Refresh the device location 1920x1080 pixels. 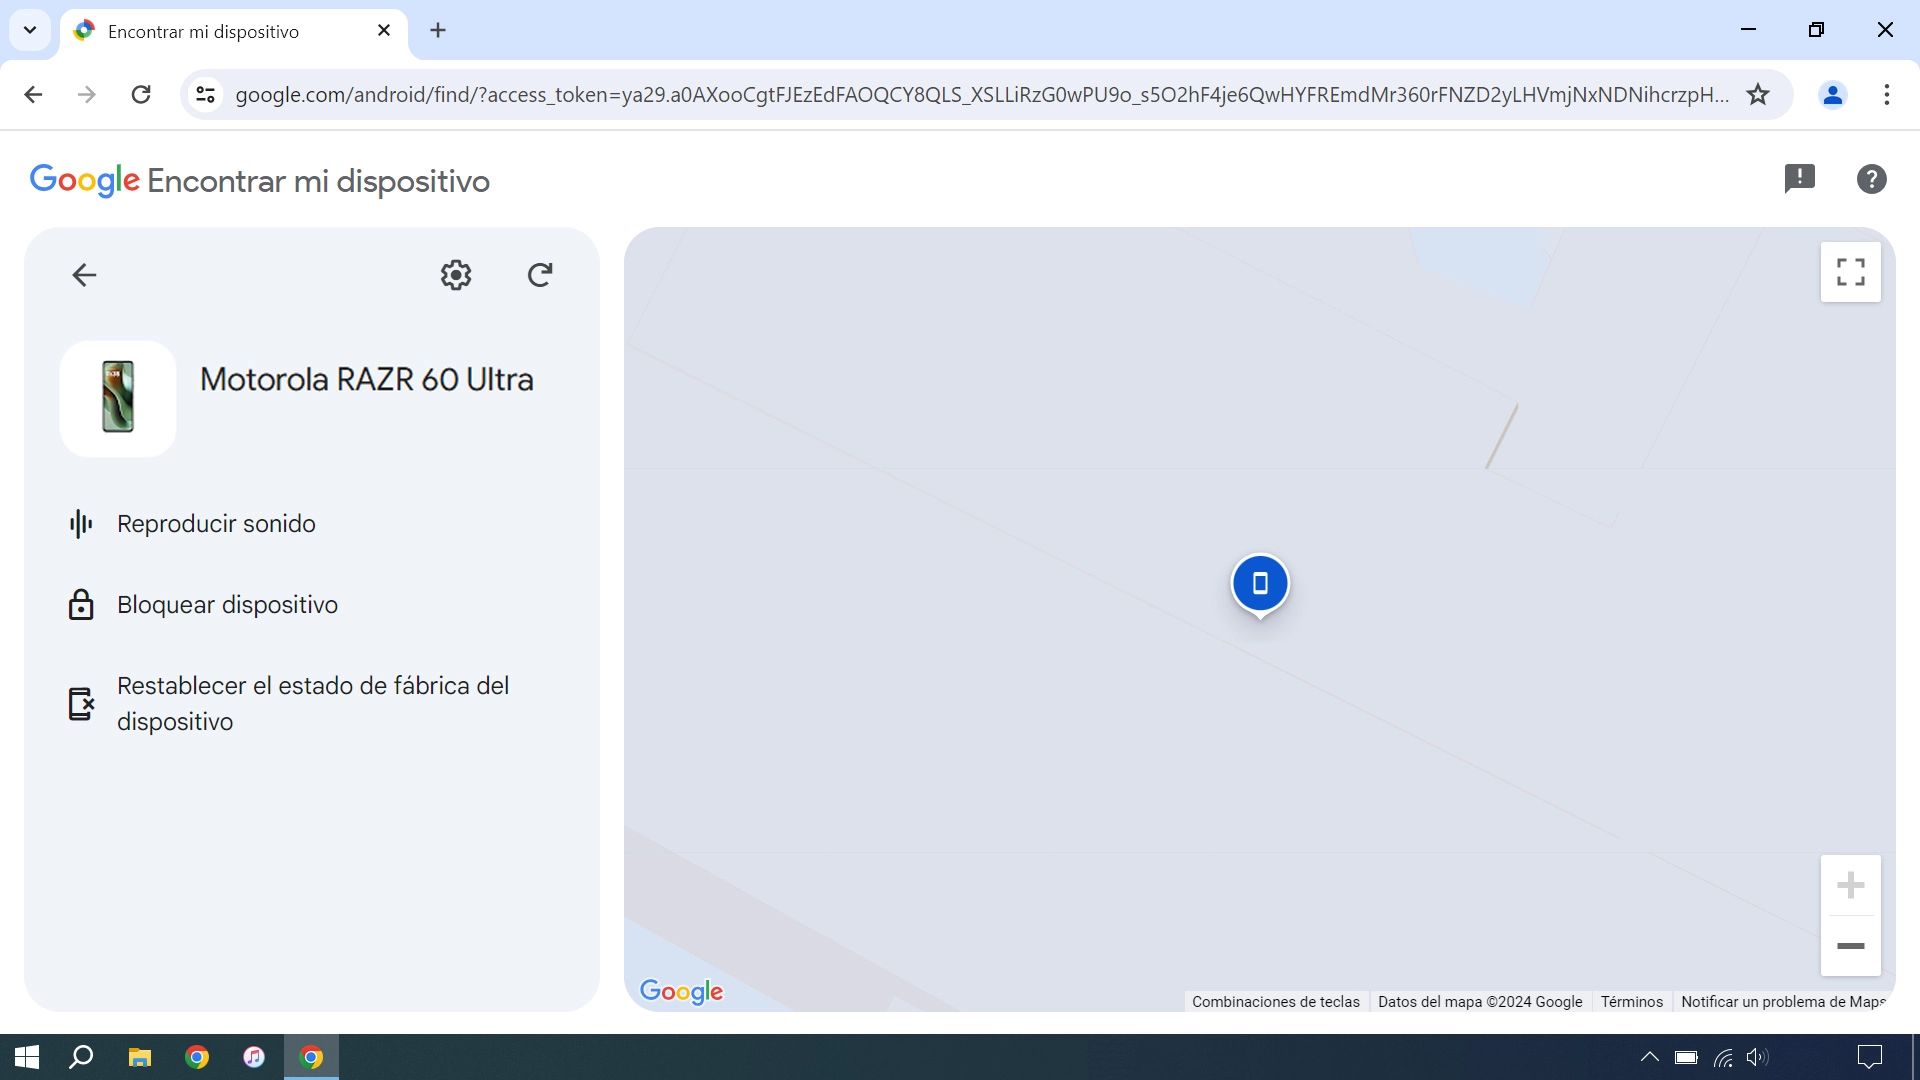(x=540, y=275)
